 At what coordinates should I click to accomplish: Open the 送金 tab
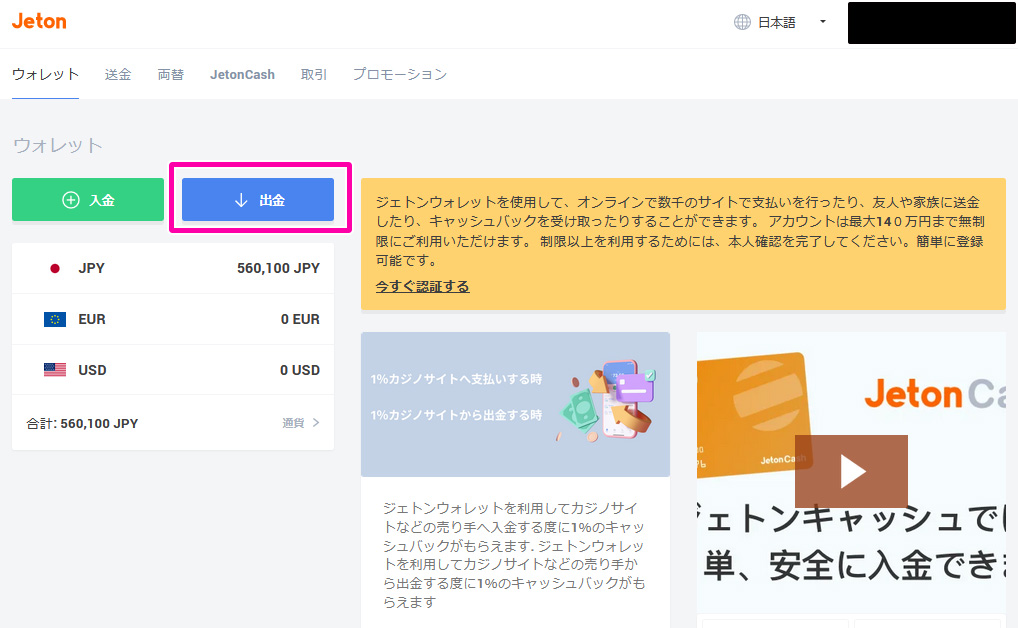coord(118,75)
